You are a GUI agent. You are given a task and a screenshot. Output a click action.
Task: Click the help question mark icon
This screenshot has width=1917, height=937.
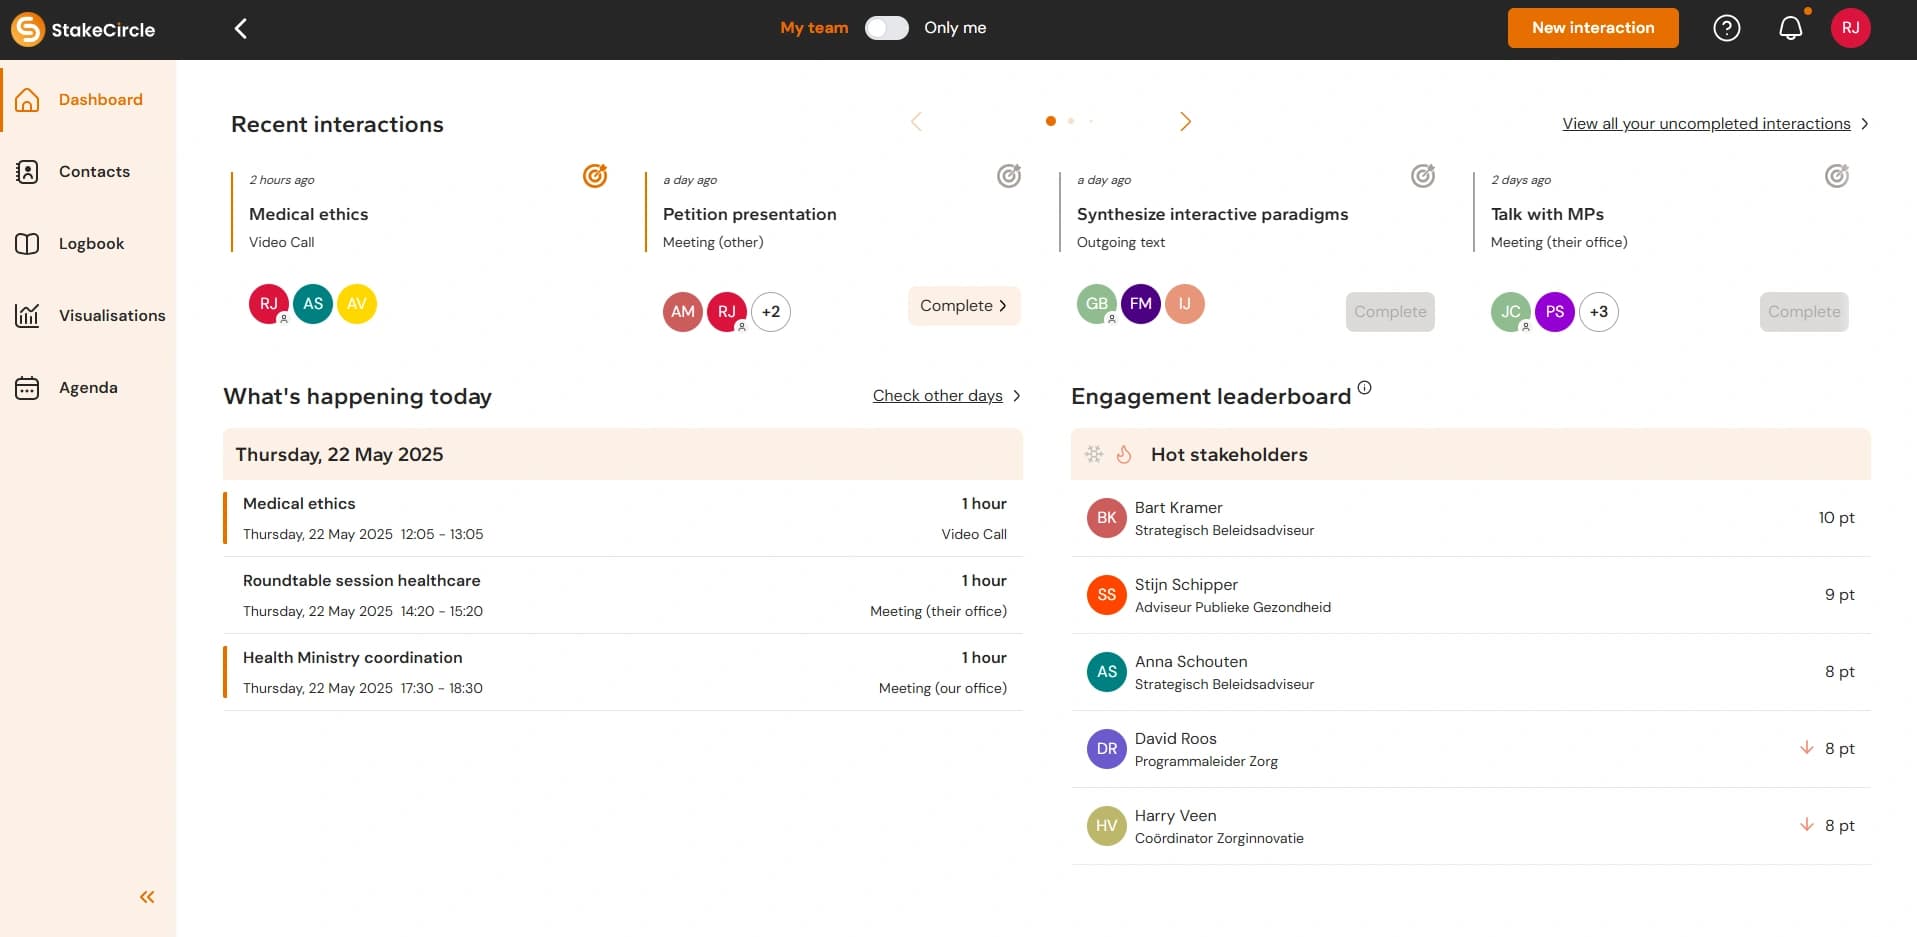[1726, 28]
